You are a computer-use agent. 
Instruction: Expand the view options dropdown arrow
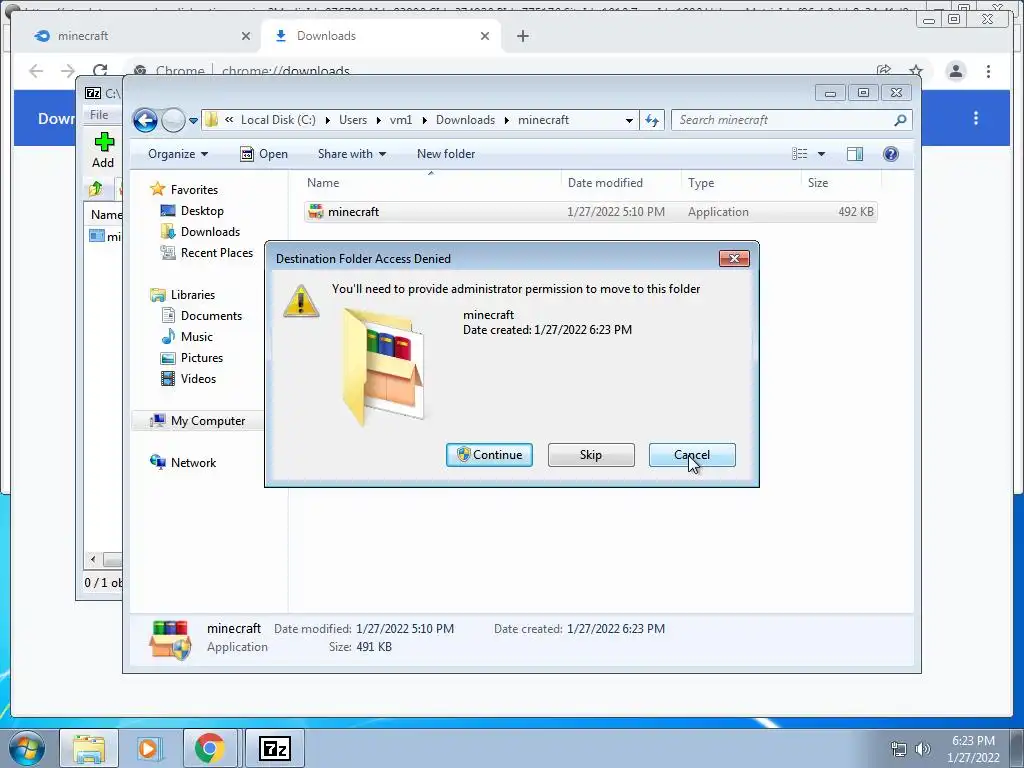(822, 154)
